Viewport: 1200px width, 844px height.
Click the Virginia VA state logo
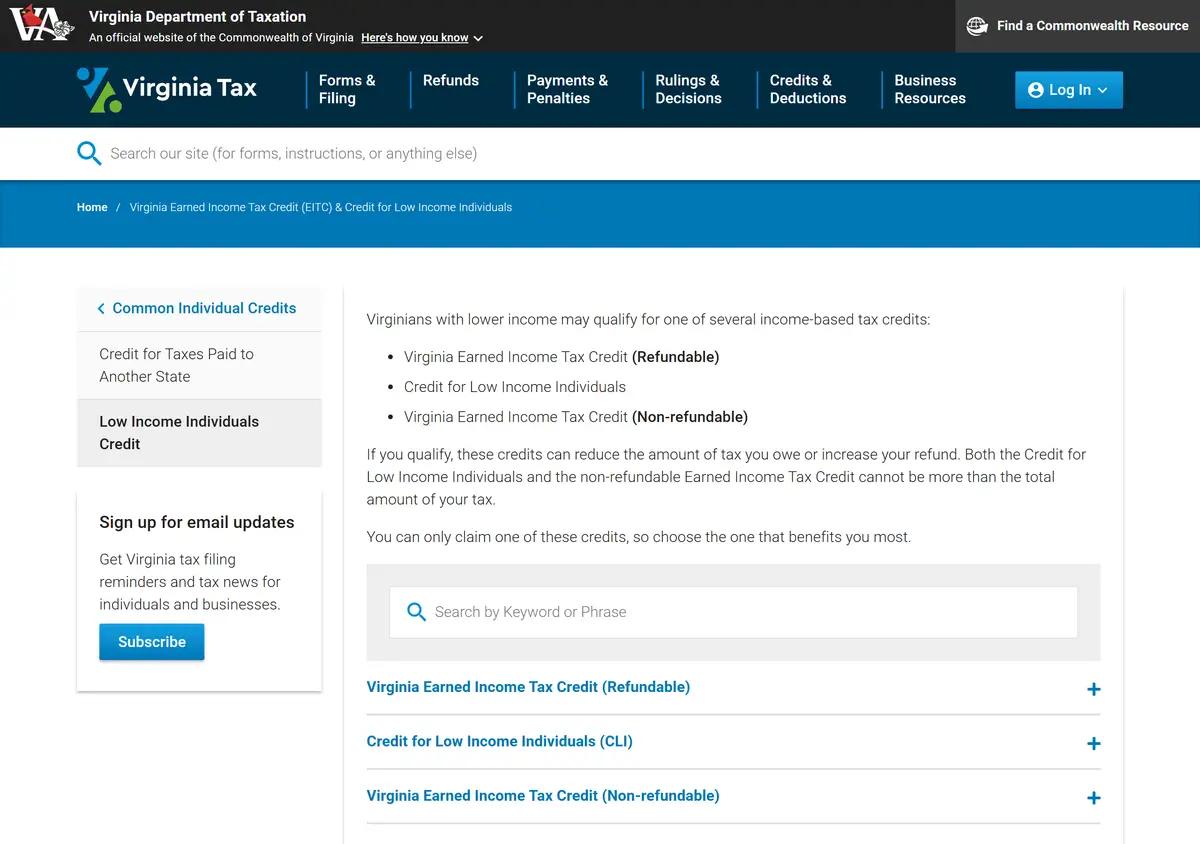click(42, 23)
